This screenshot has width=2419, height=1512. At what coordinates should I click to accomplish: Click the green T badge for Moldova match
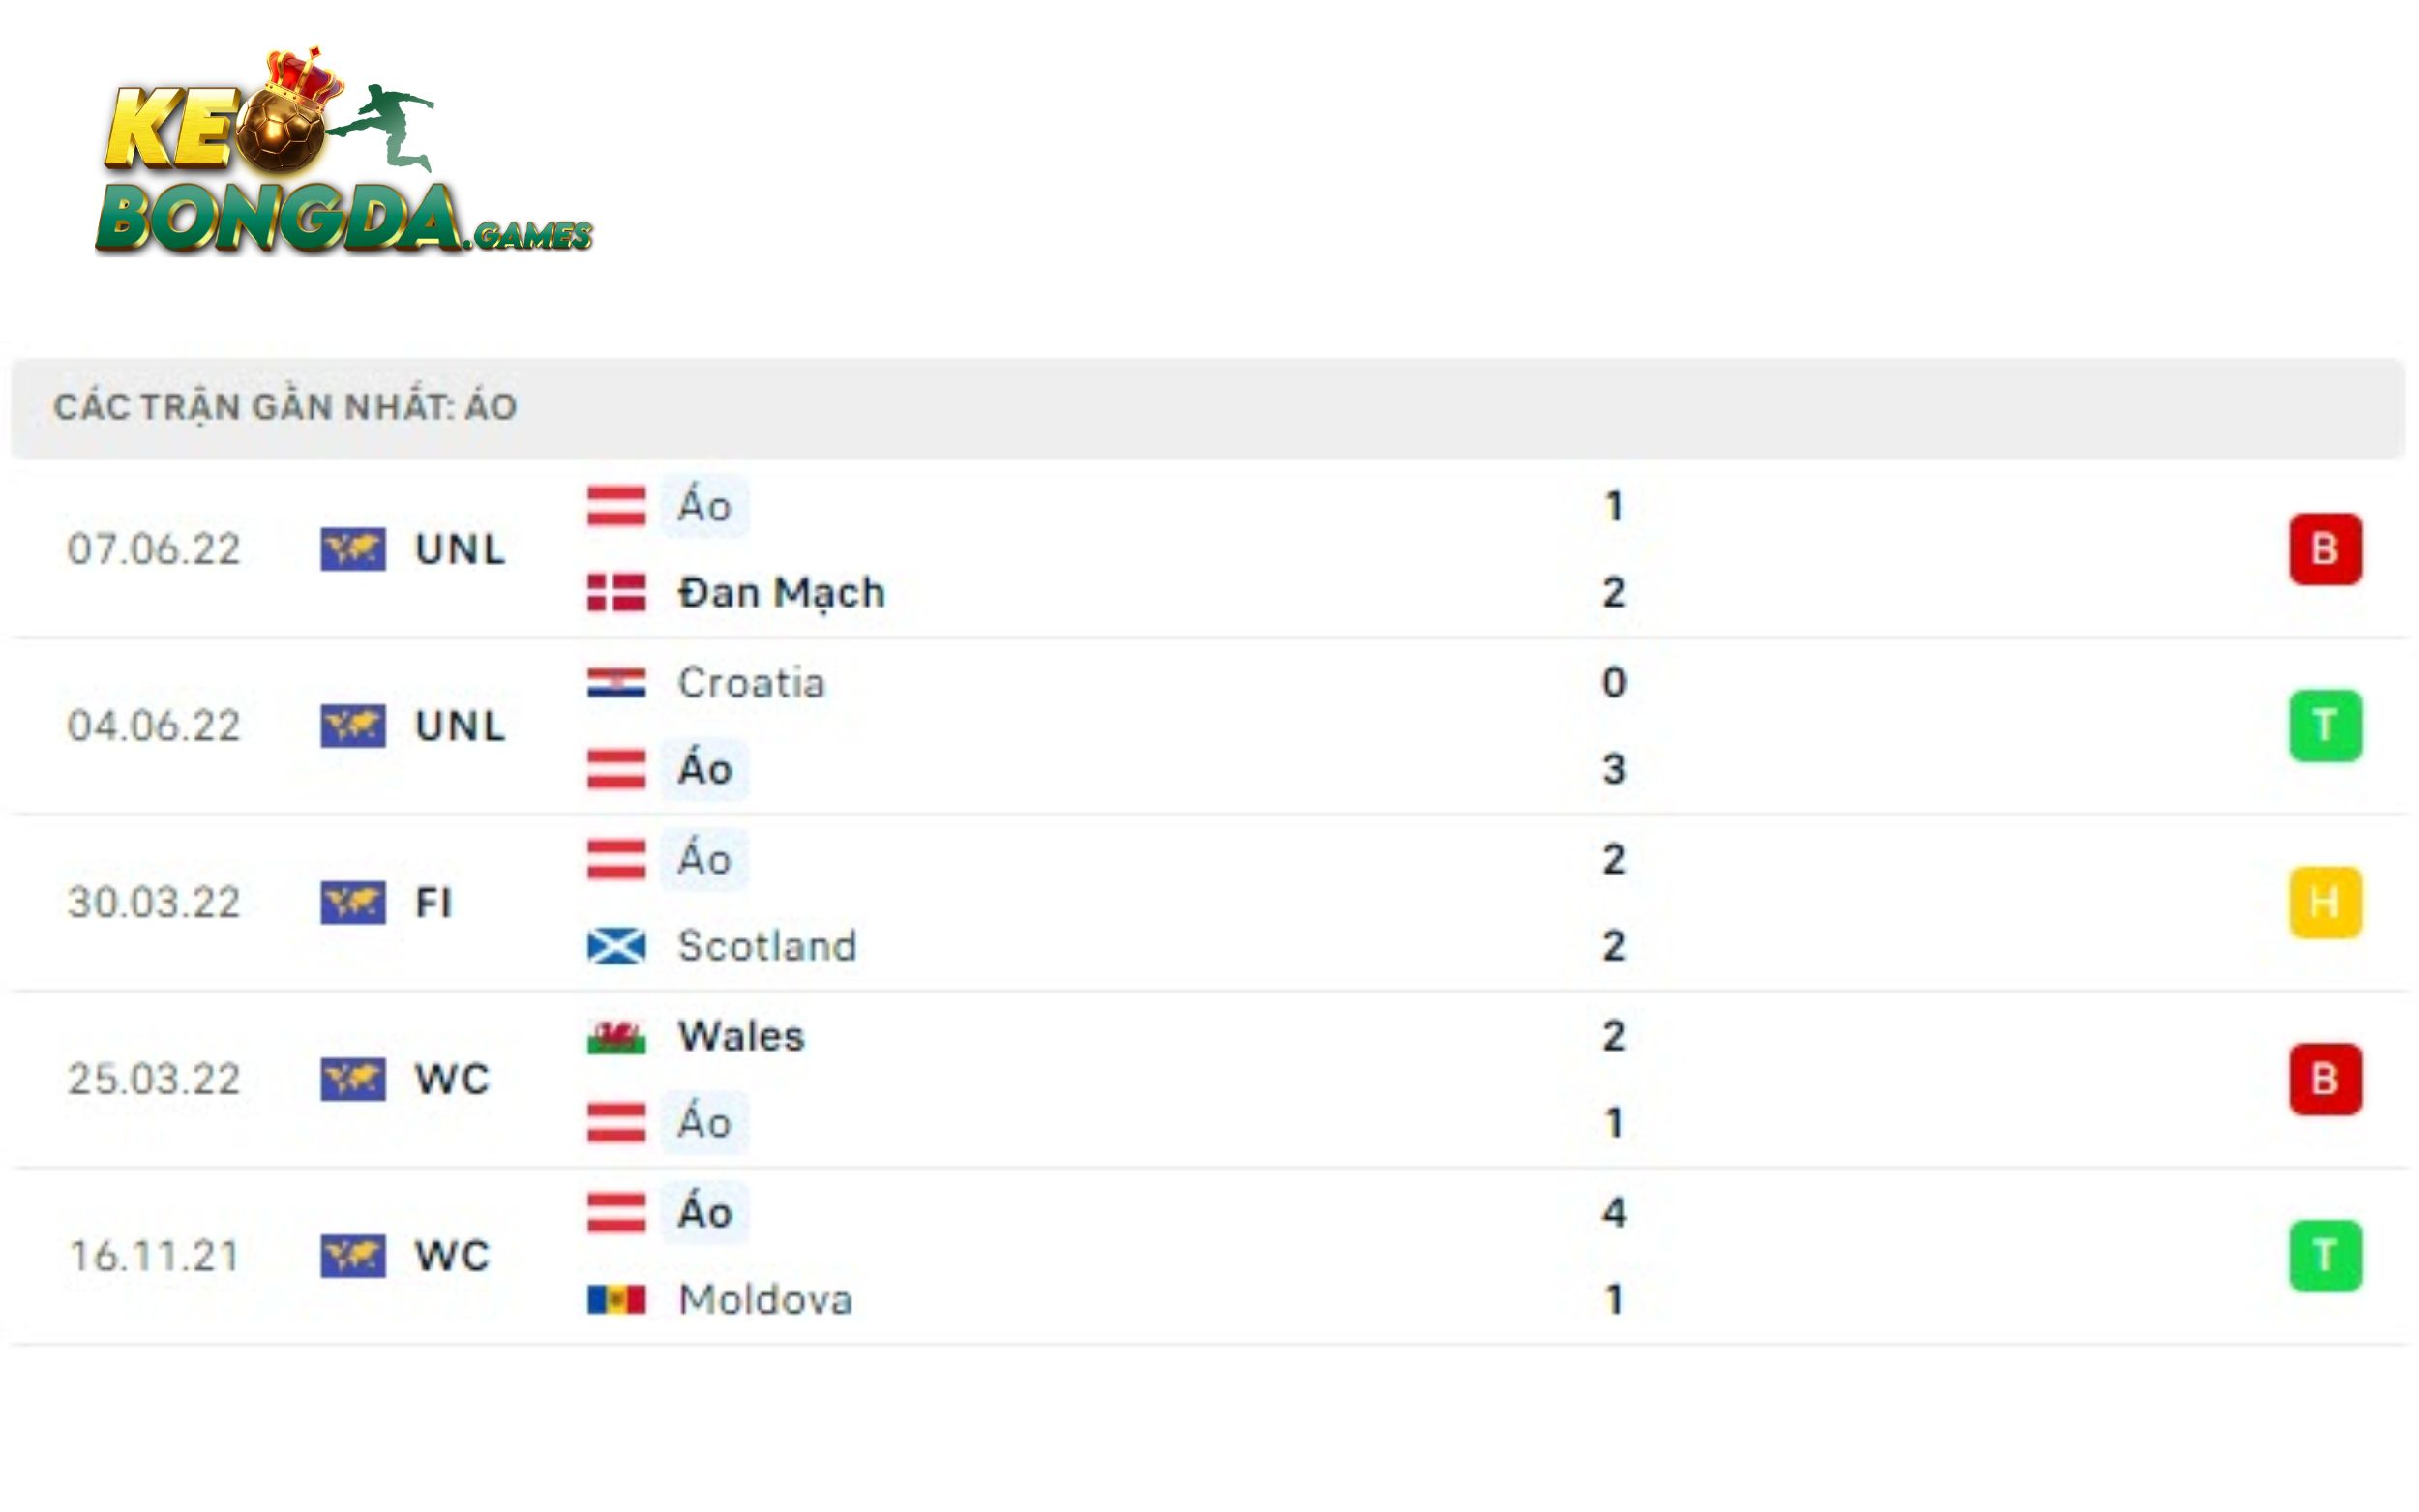pos(2325,1256)
